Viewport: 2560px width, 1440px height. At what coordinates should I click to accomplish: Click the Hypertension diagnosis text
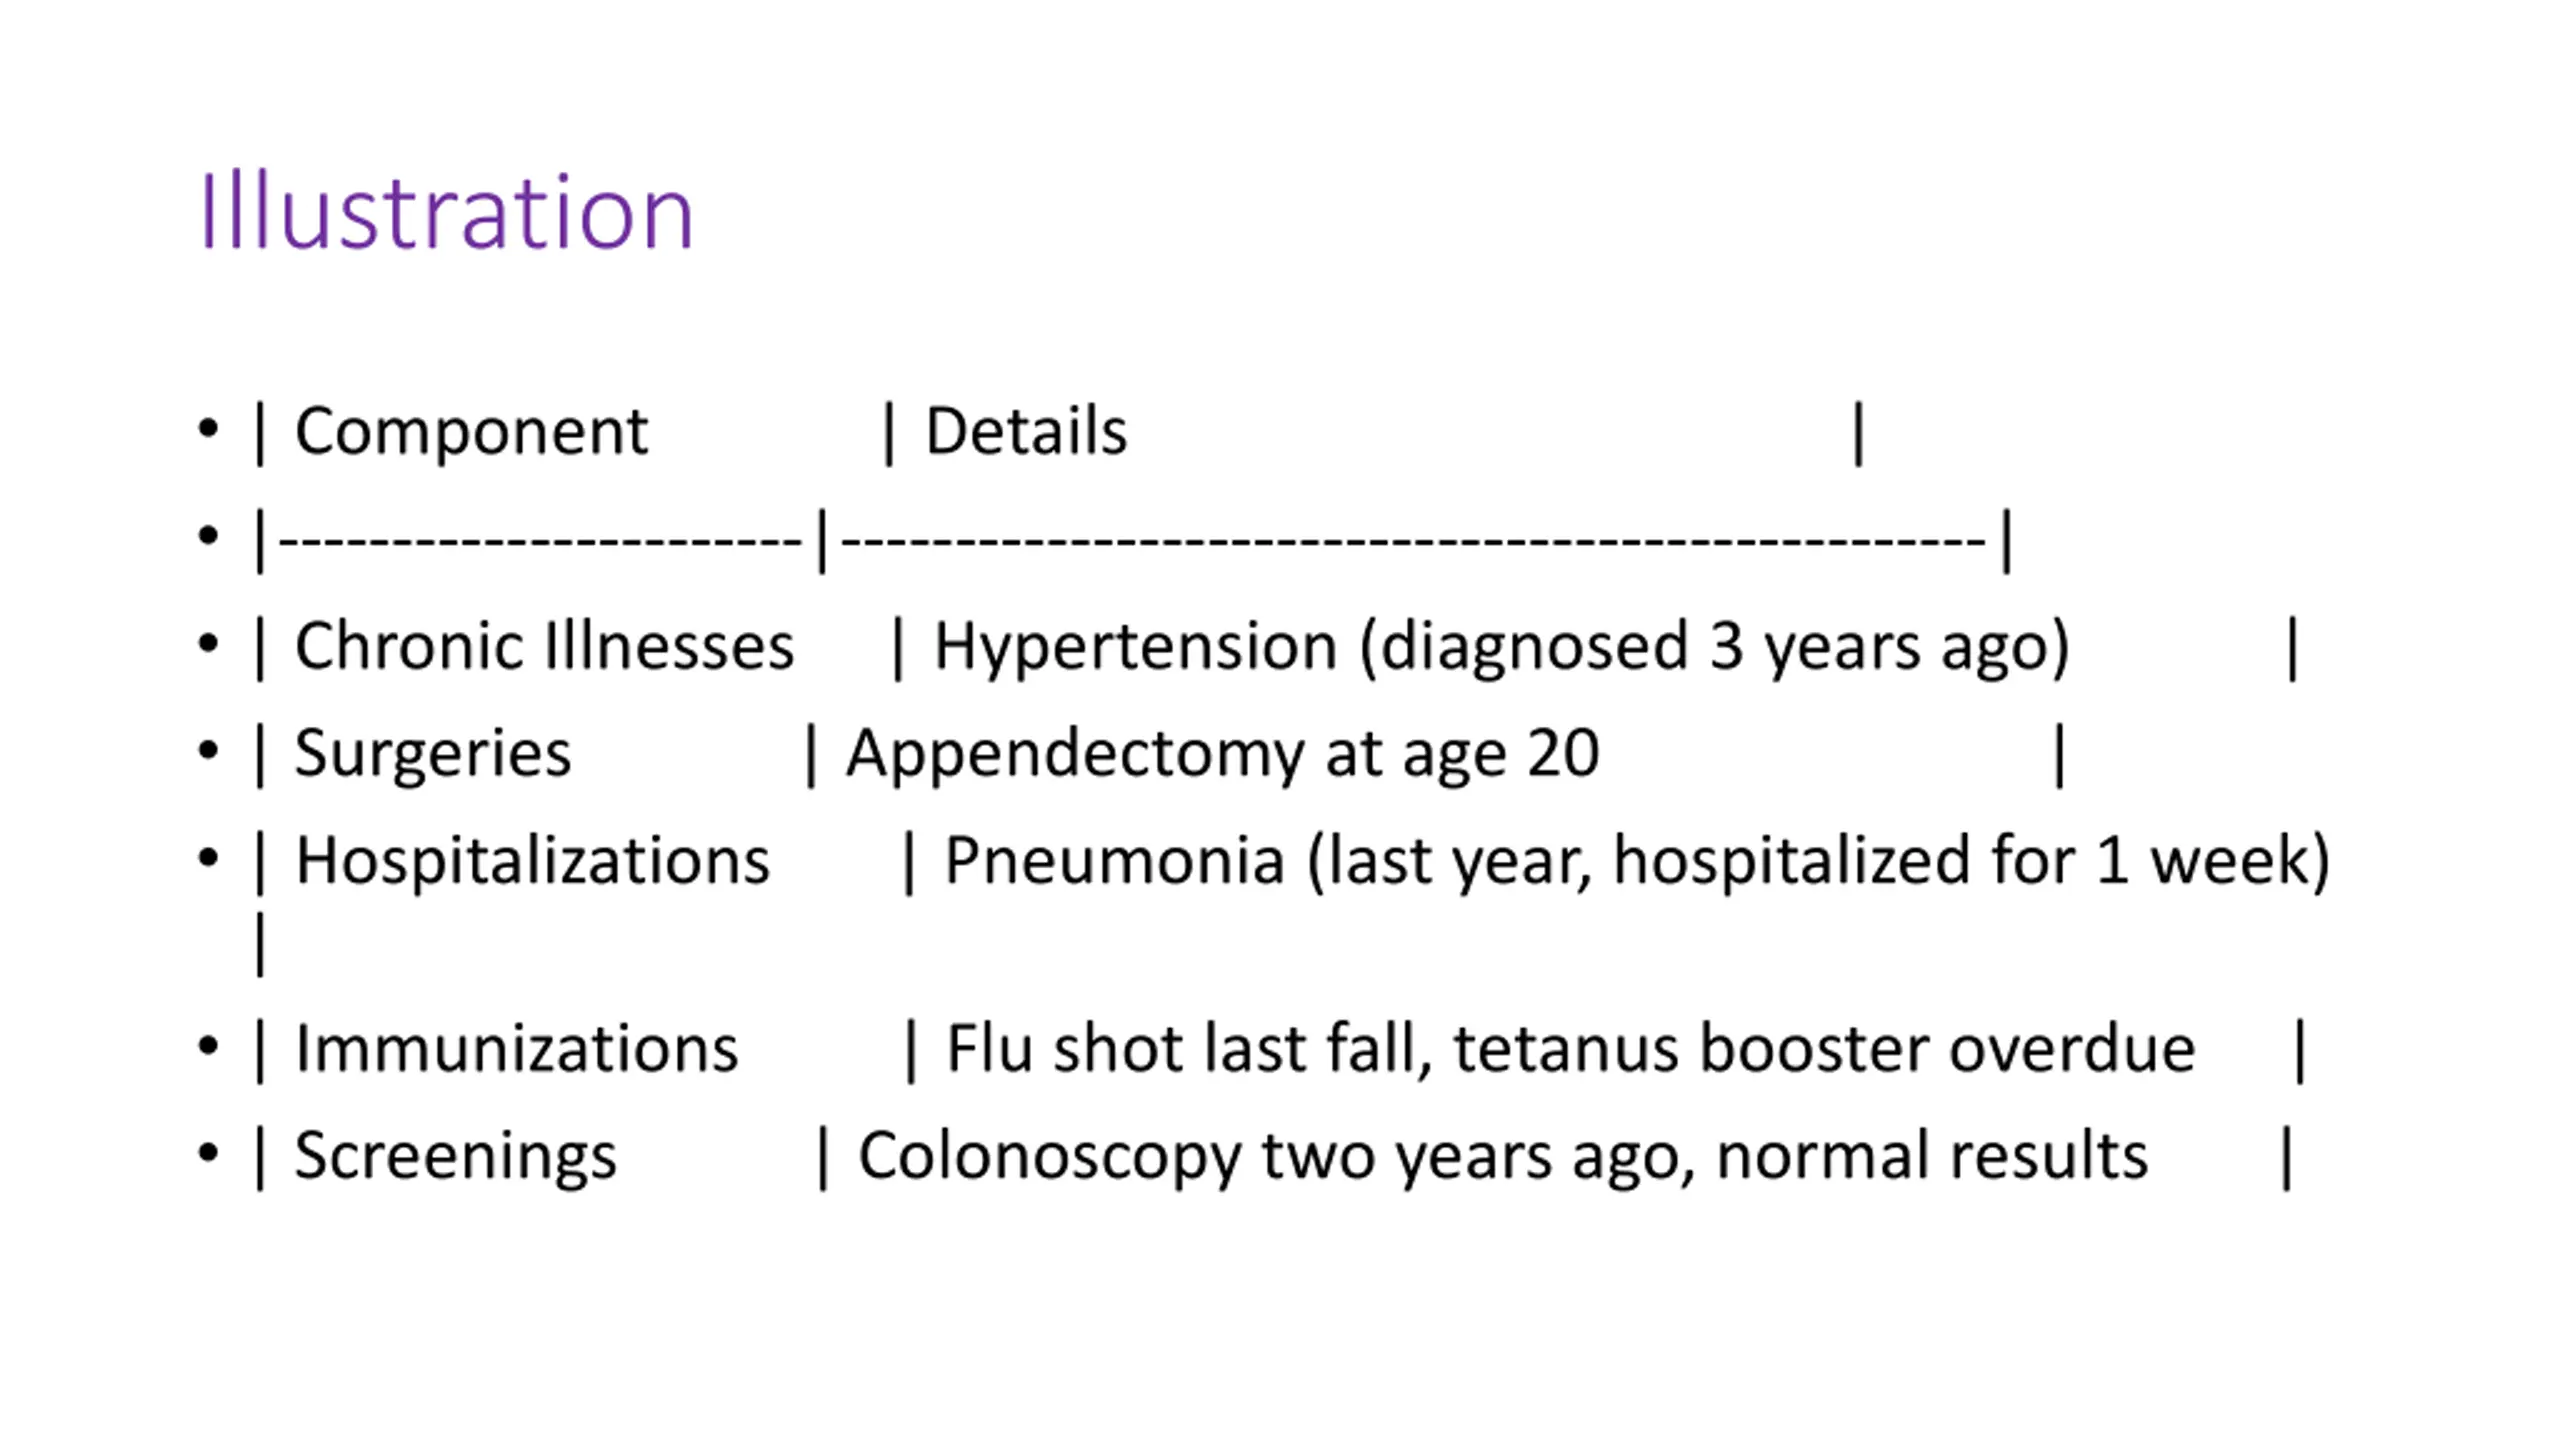point(1501,648)
